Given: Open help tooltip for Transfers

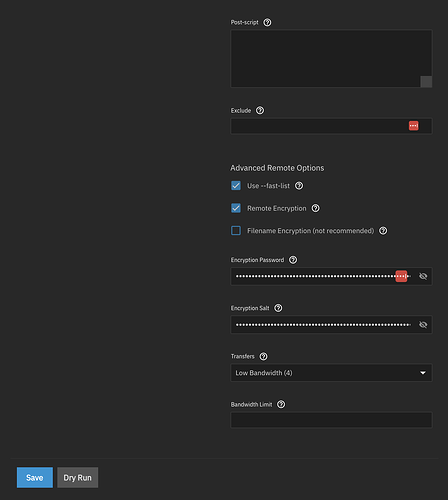Looking at the screenshot, I should 263,356.
